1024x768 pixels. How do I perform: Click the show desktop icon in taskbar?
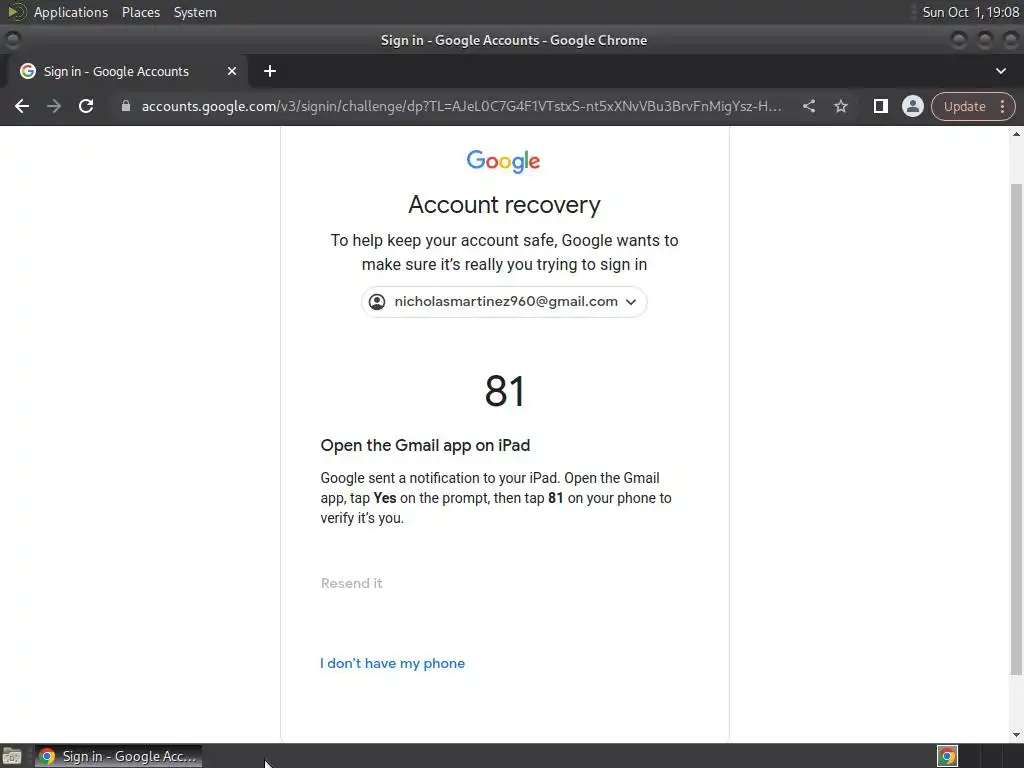pyautogui.click(x=12, y=756)
